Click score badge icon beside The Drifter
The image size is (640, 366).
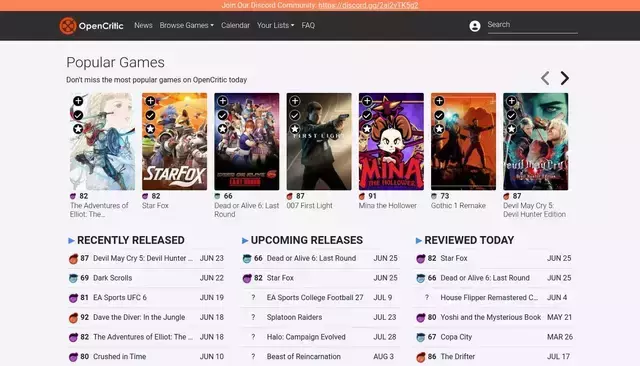click(x=421, y=357)
